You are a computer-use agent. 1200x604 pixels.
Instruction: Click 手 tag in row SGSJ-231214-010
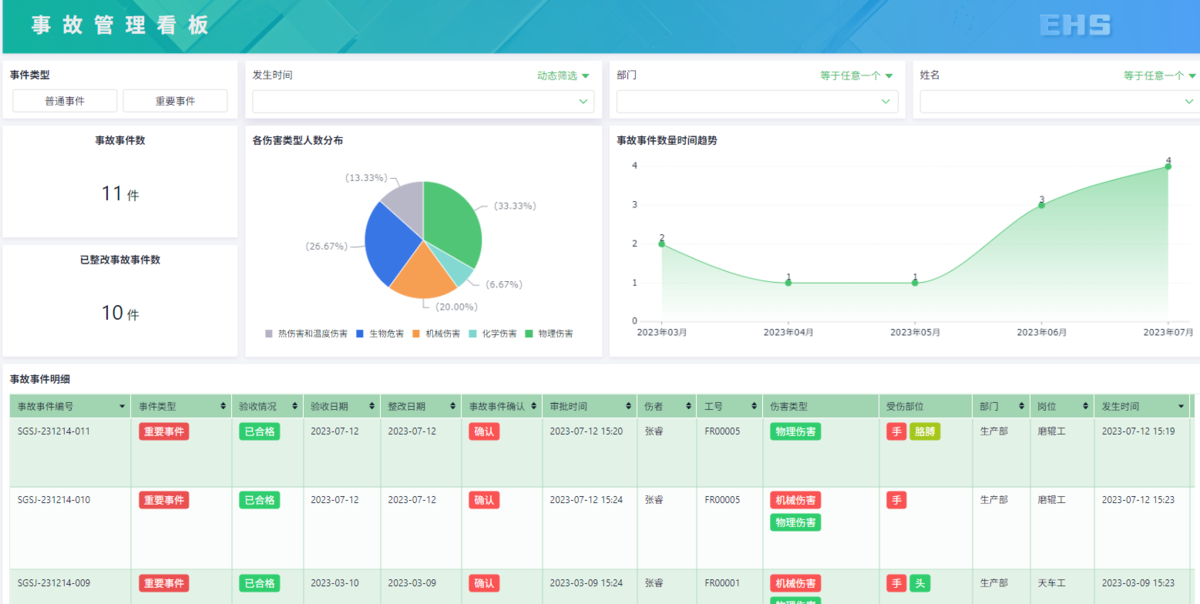896,499
